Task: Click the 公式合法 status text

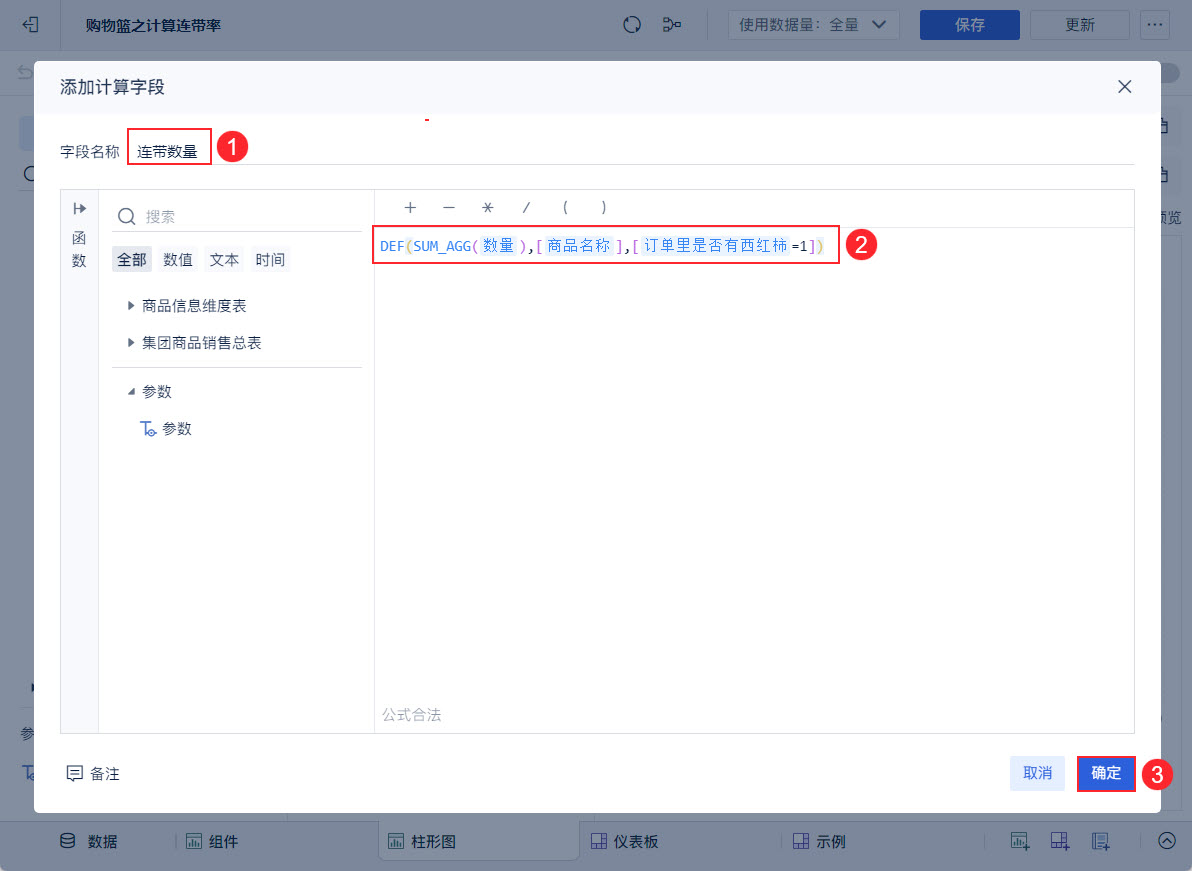Action: tap(411, 715)
